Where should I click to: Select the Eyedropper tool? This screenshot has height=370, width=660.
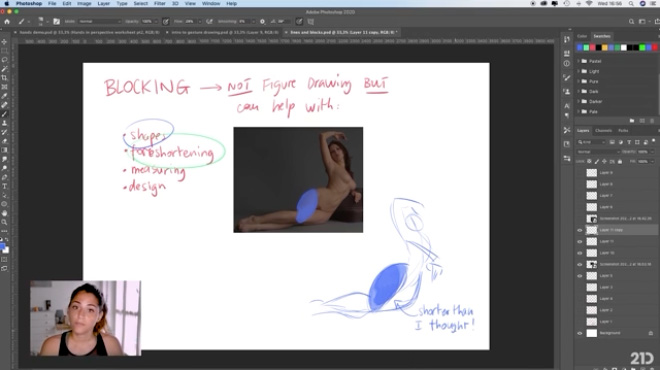(4, 96)
